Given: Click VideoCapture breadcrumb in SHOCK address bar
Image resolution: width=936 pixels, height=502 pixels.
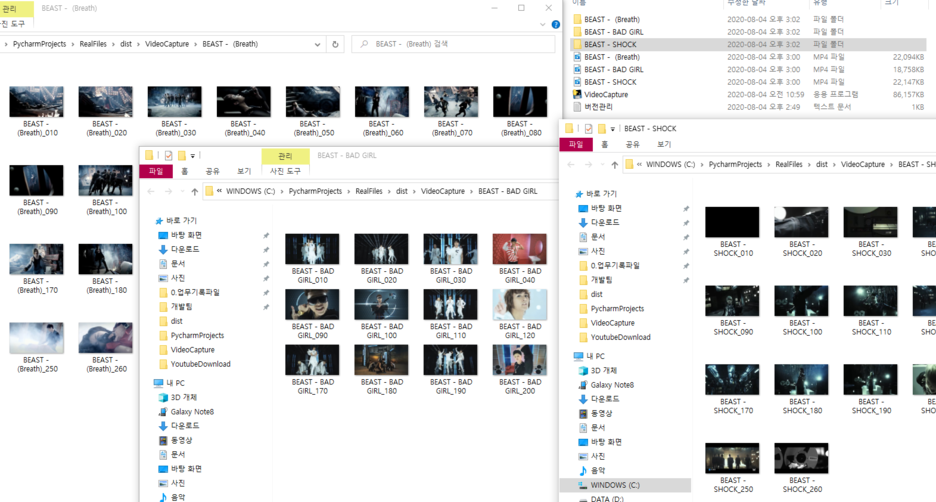Looking at the screenshot, I should (x=863, y=165).
